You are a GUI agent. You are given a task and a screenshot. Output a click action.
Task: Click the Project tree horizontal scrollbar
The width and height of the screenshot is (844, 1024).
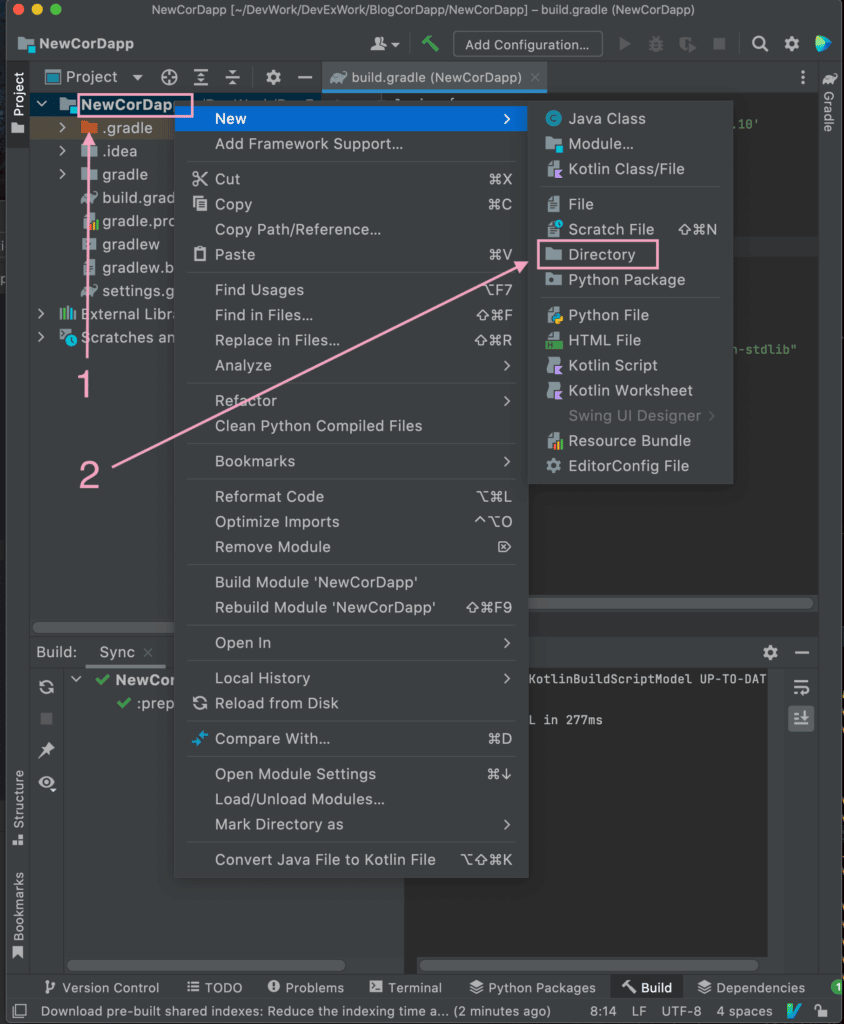click(103, 628)
